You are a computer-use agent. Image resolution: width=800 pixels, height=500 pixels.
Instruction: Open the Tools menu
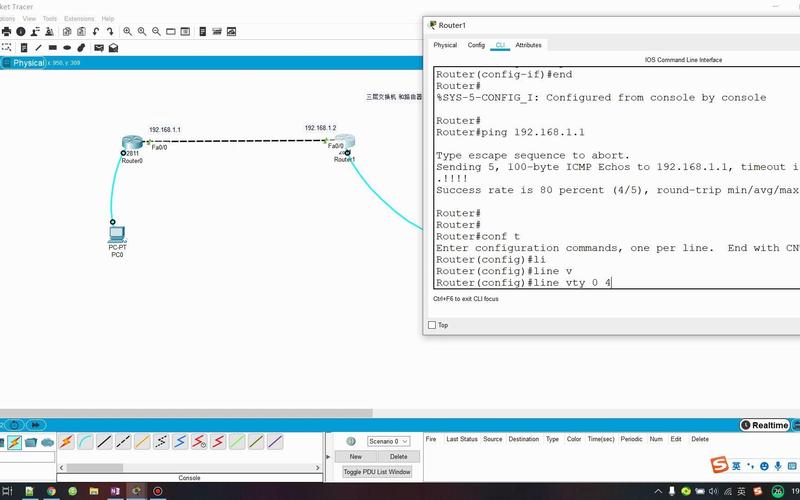50,18
